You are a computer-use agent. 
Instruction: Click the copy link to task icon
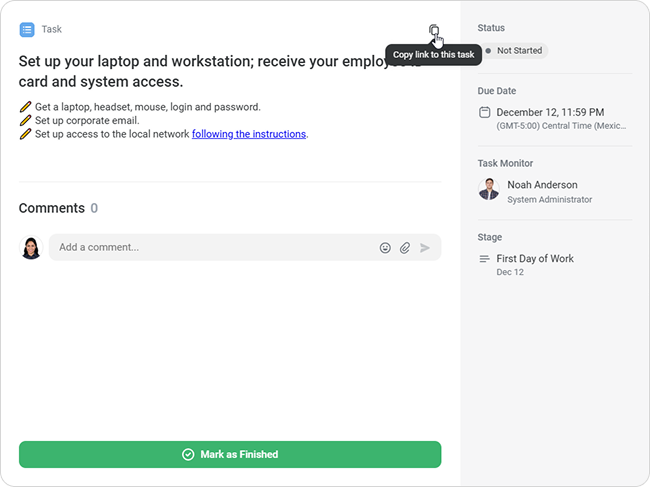pyautogui.click(x=433, y=30)
